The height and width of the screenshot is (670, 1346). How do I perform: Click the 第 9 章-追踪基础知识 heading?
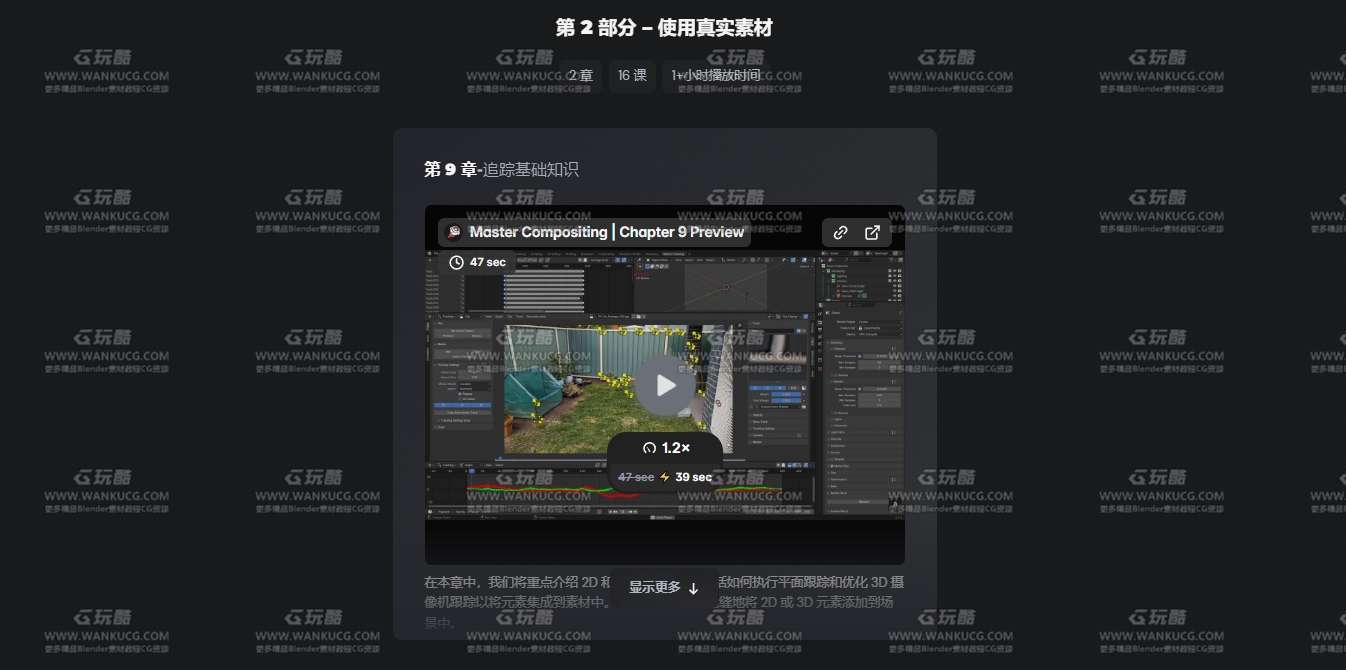501,170
